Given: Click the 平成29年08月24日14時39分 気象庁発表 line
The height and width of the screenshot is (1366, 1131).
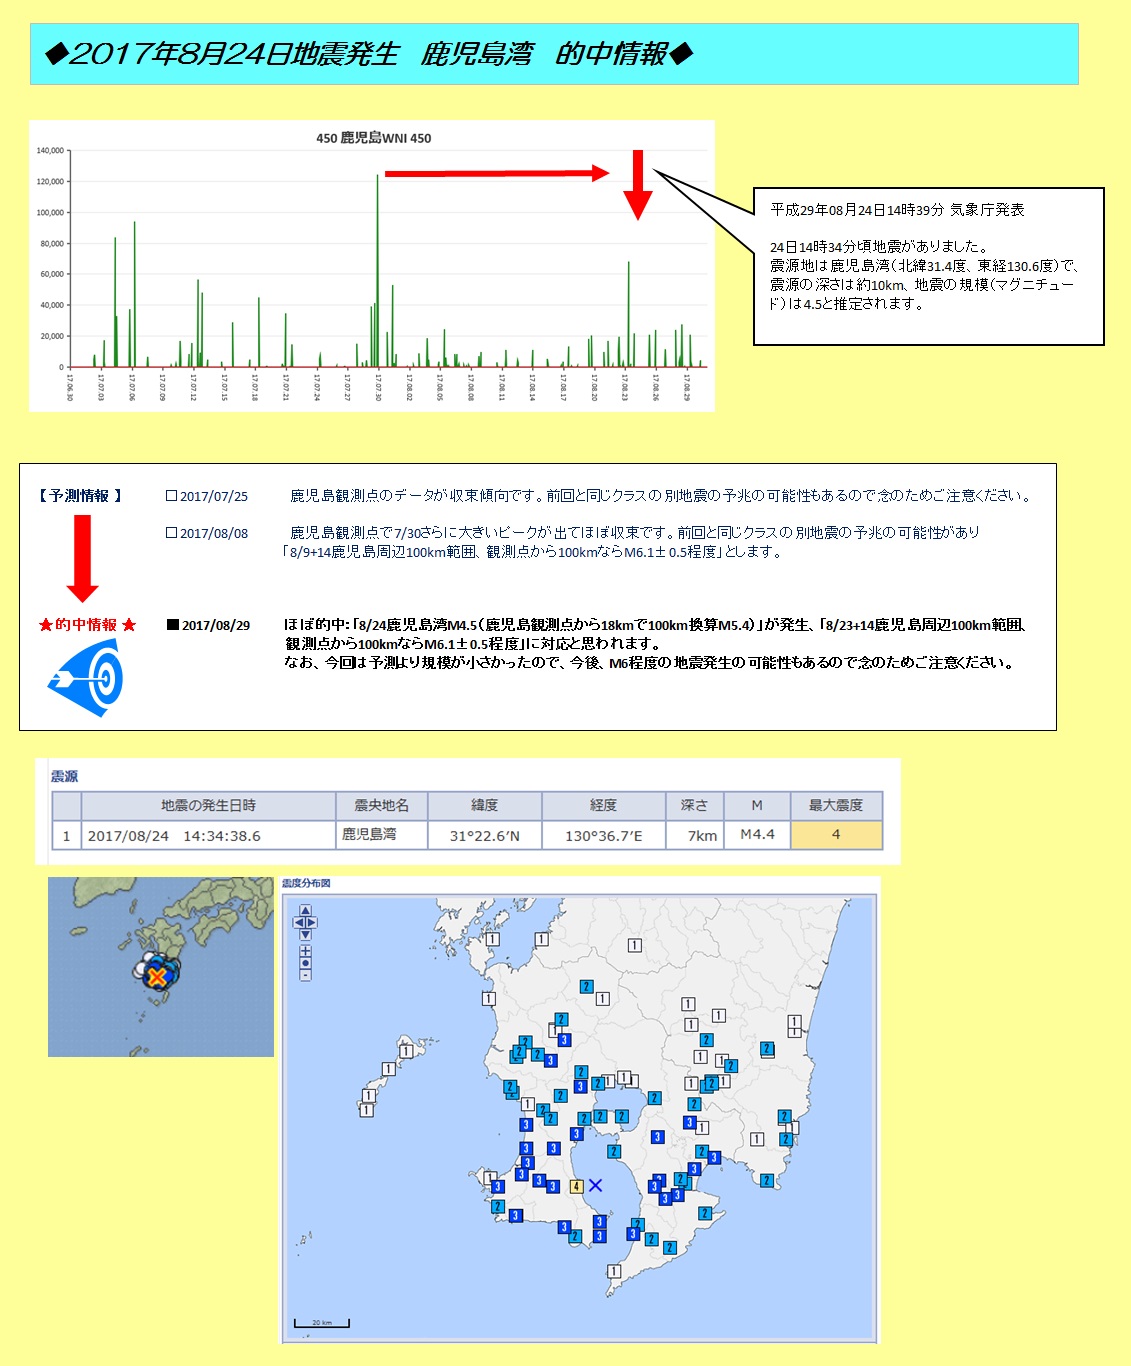Looking at the screenshot, I should pos(897,210).
